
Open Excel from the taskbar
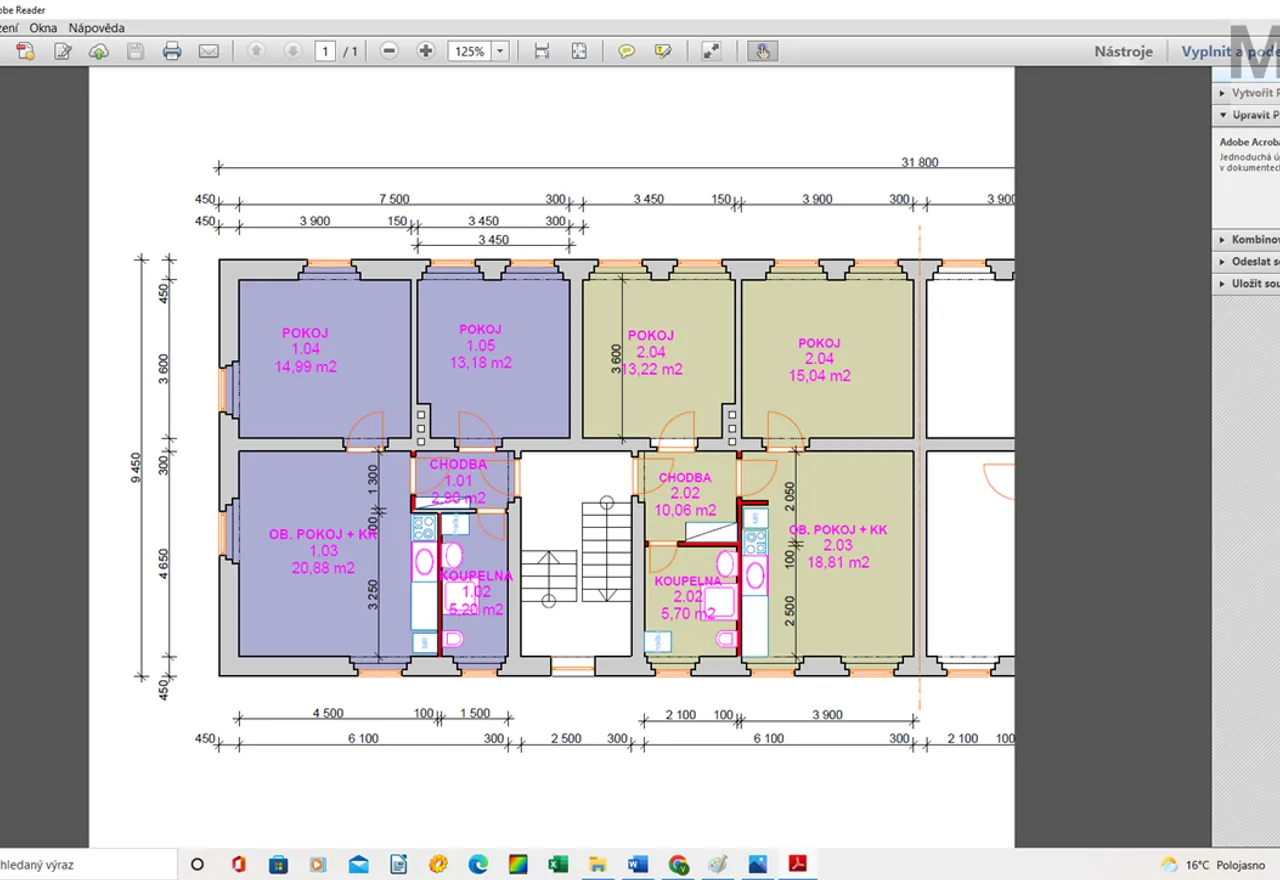[x=558, y=864]
